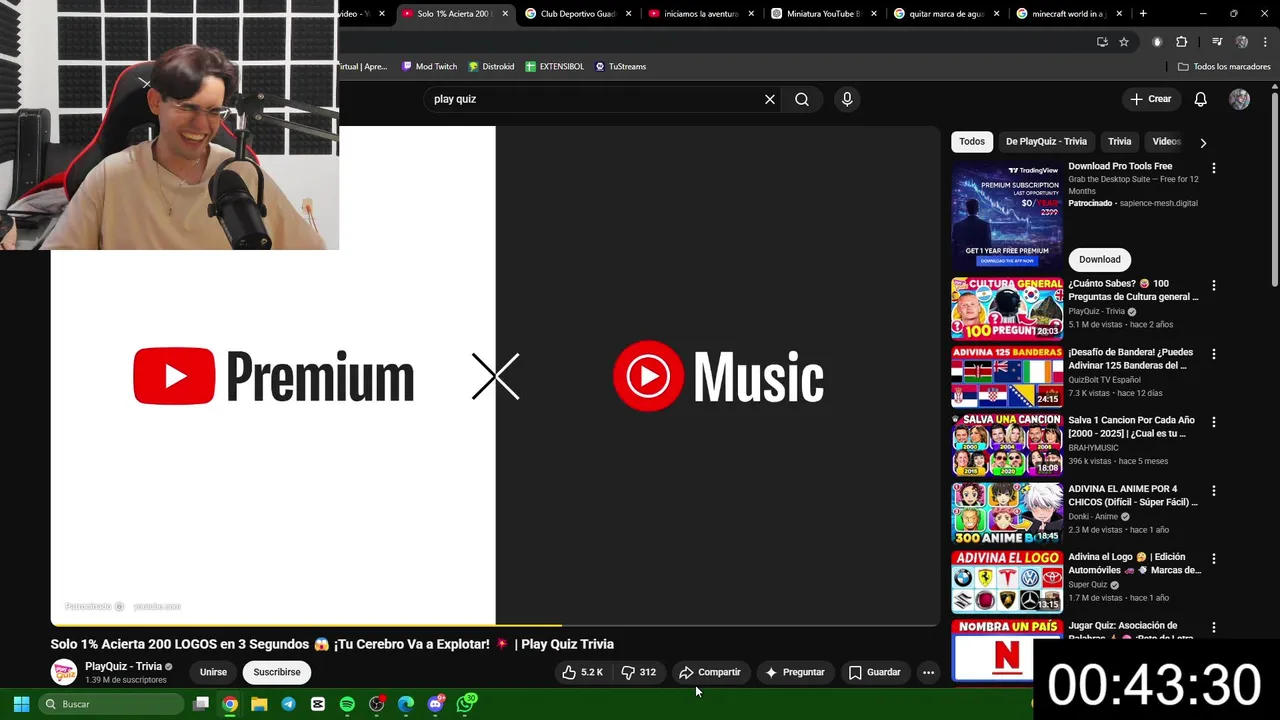Open the Mod Twitch bookmark
This screenshot has width=1280, height=720.
429,66
